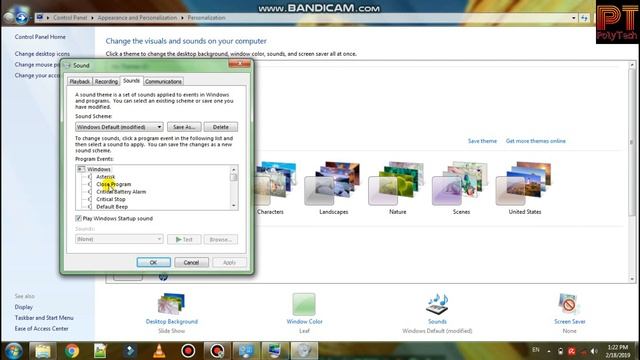Click the red tray application icon
The width and height of the screenshot is (640, 360).
click(x=571, y=351)
